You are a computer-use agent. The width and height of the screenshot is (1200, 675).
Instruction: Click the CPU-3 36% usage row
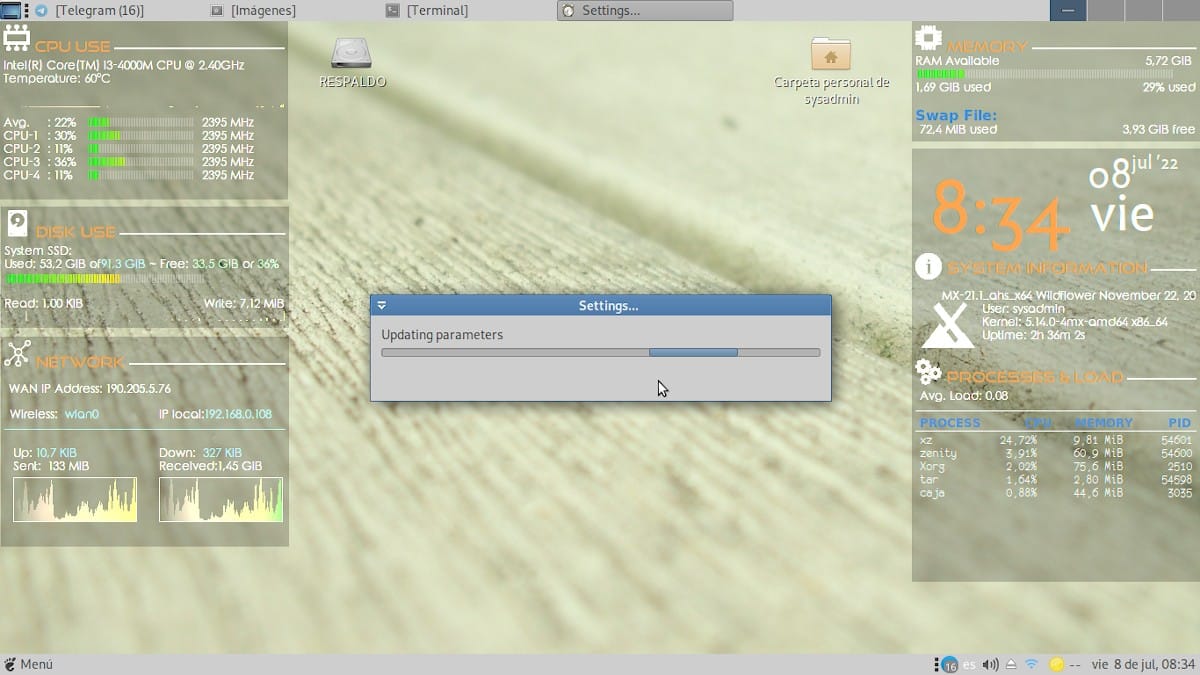click(x=129, y=162)
